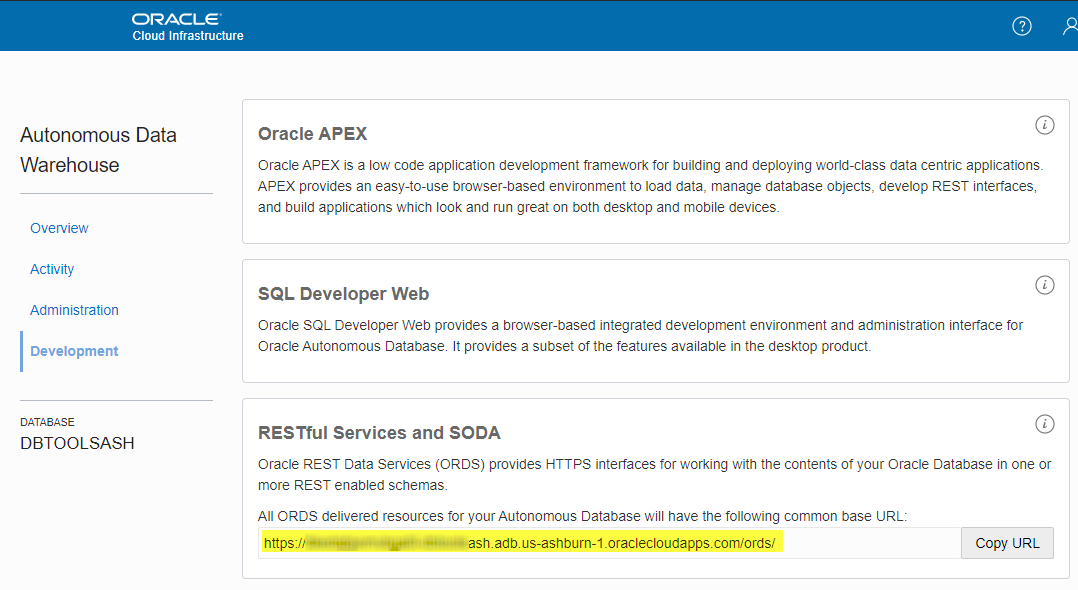The image size is (1078, 590).
Task: Show info for RESTful Services and SODA
Action: [x=1044, y=424]
